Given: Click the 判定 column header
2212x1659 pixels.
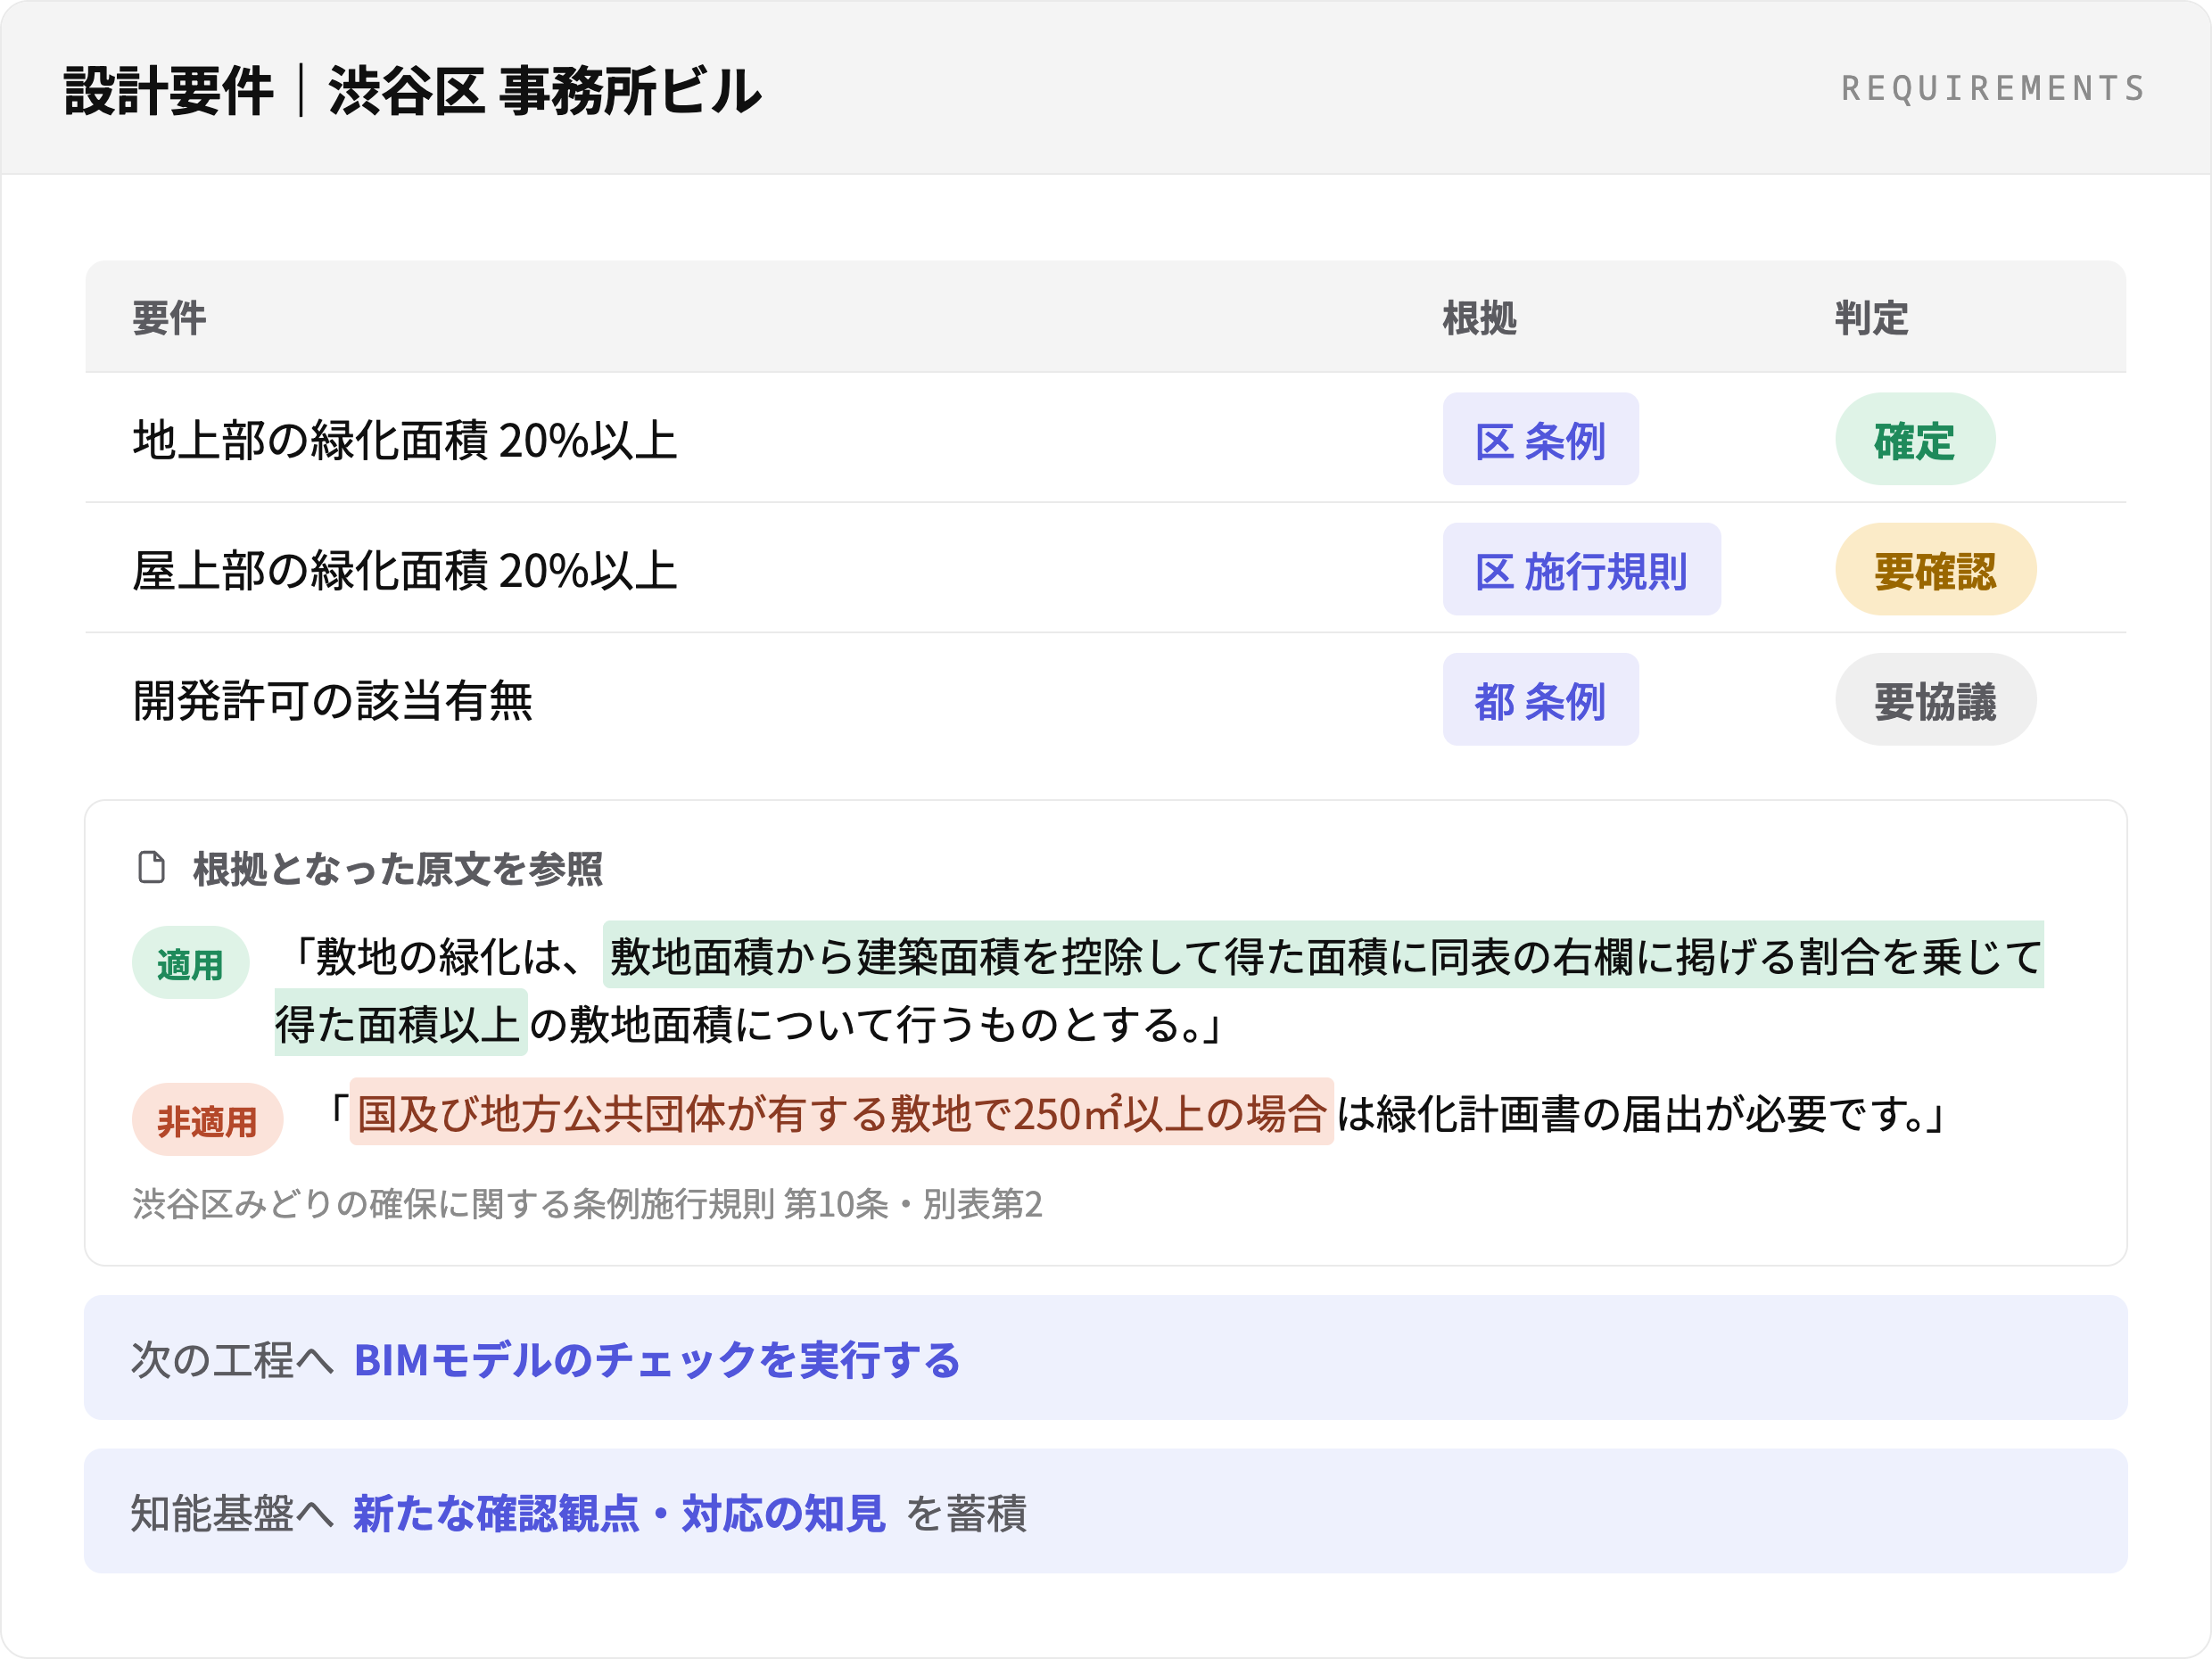Looking at the screenshot, I should (1871, 318).
